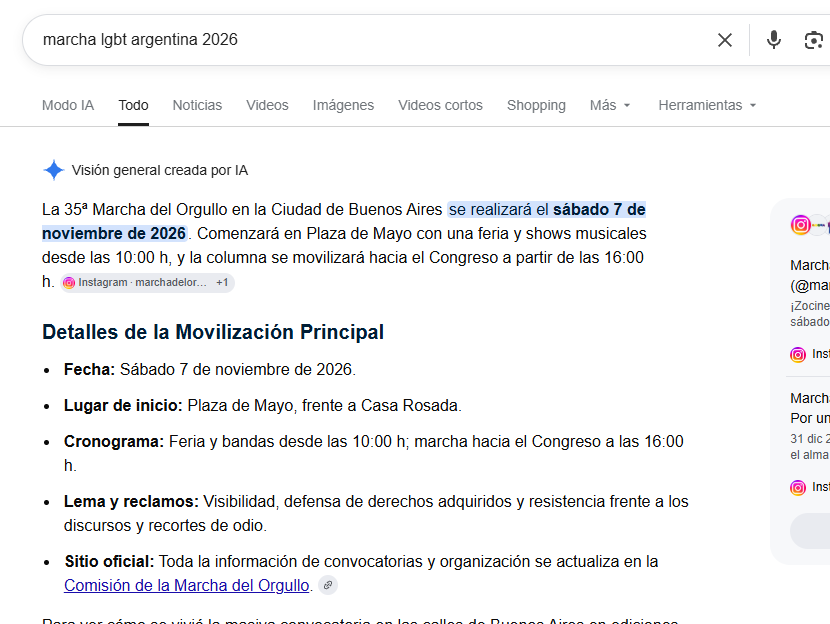The image size is (830, 624).
Task: Click the Fecha: Sábado 7 de noviembre line
Action: pyautogui.click(x=210, y=369)
